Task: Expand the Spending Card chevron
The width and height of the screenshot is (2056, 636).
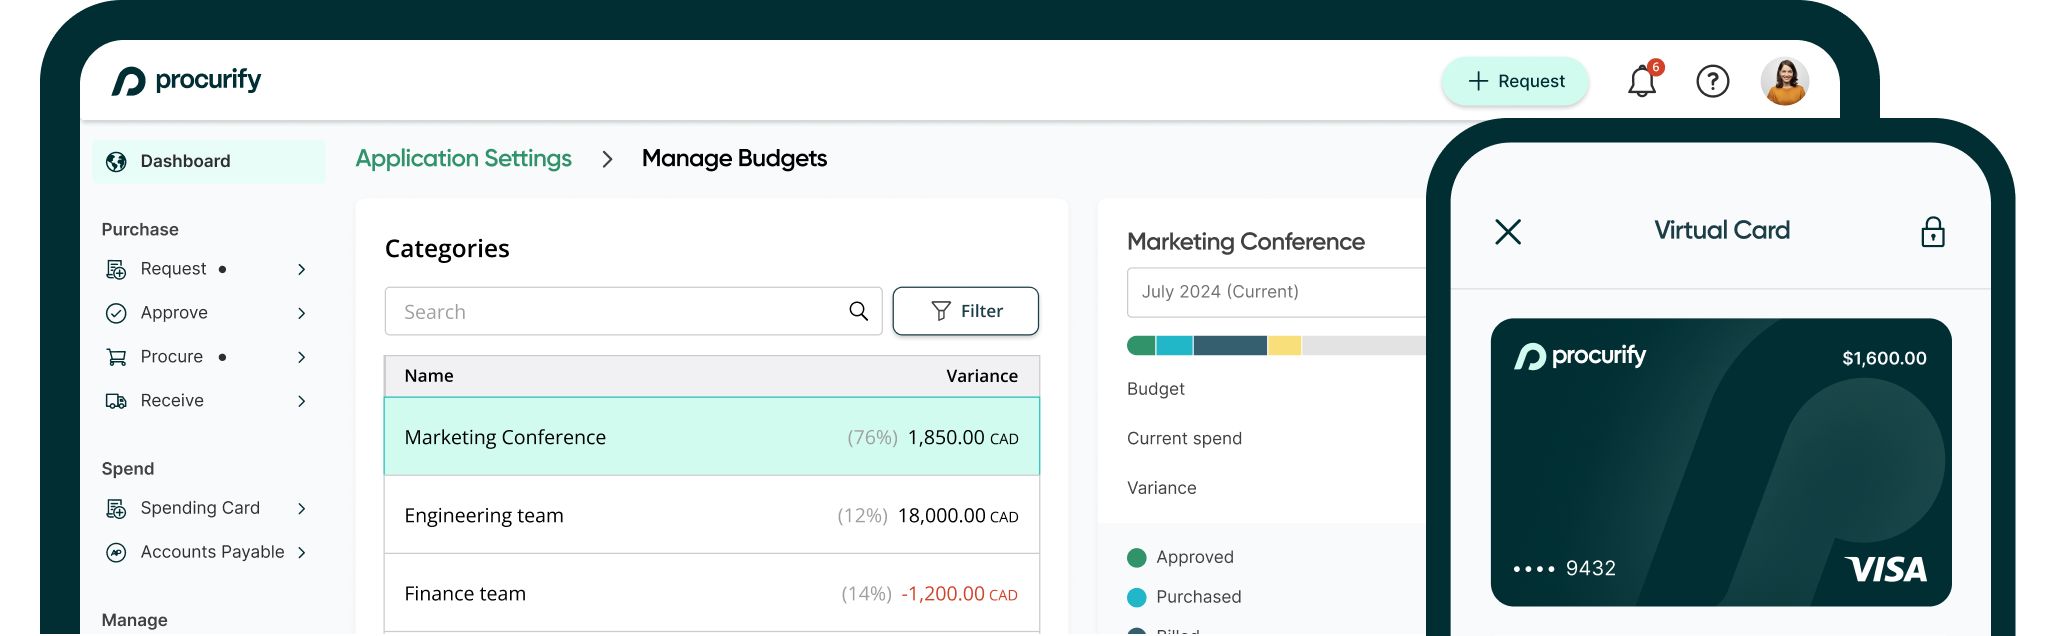Action: (301, 508)
